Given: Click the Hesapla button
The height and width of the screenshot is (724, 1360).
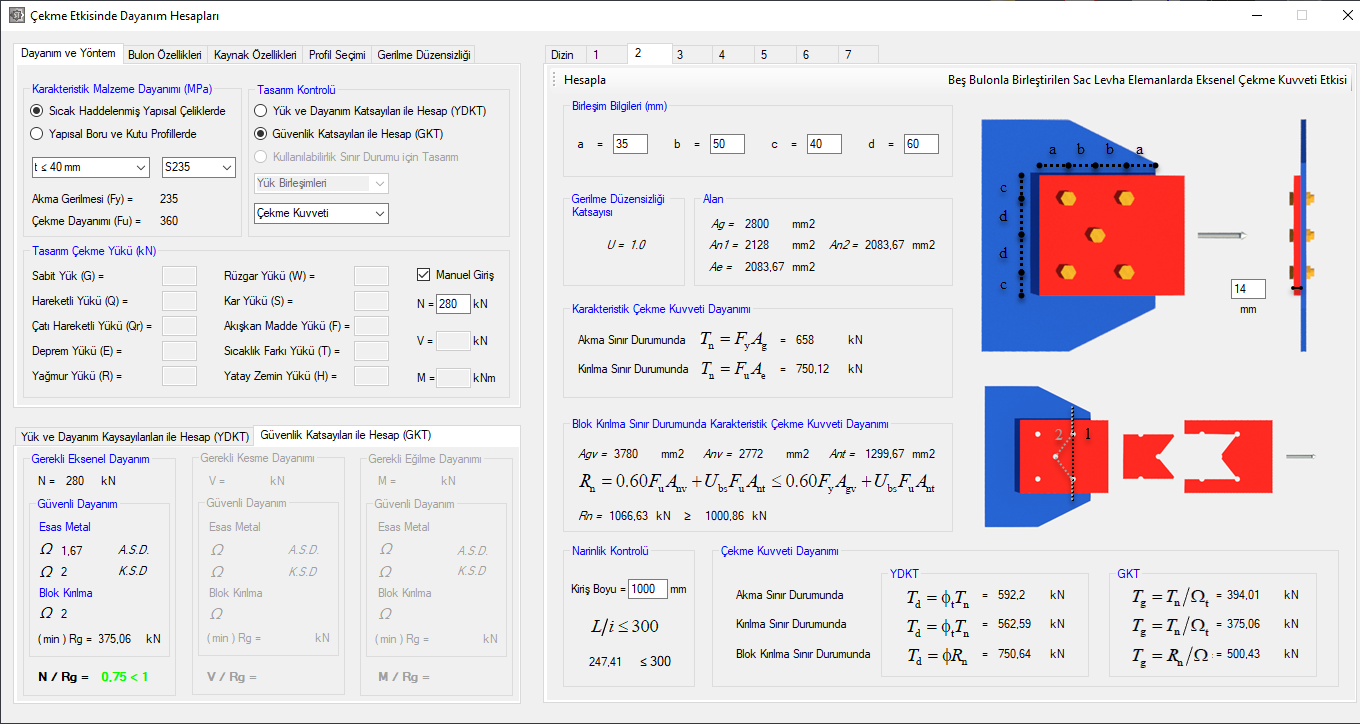Looking at the screenshot, I should (x=585, y=80).
